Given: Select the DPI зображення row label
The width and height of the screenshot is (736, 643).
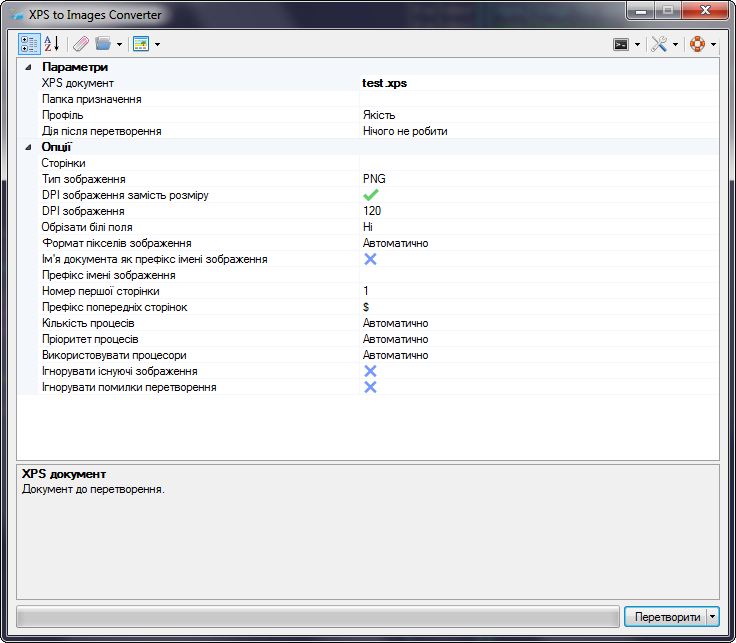Looking at the screenshot, I should [83, 211].
